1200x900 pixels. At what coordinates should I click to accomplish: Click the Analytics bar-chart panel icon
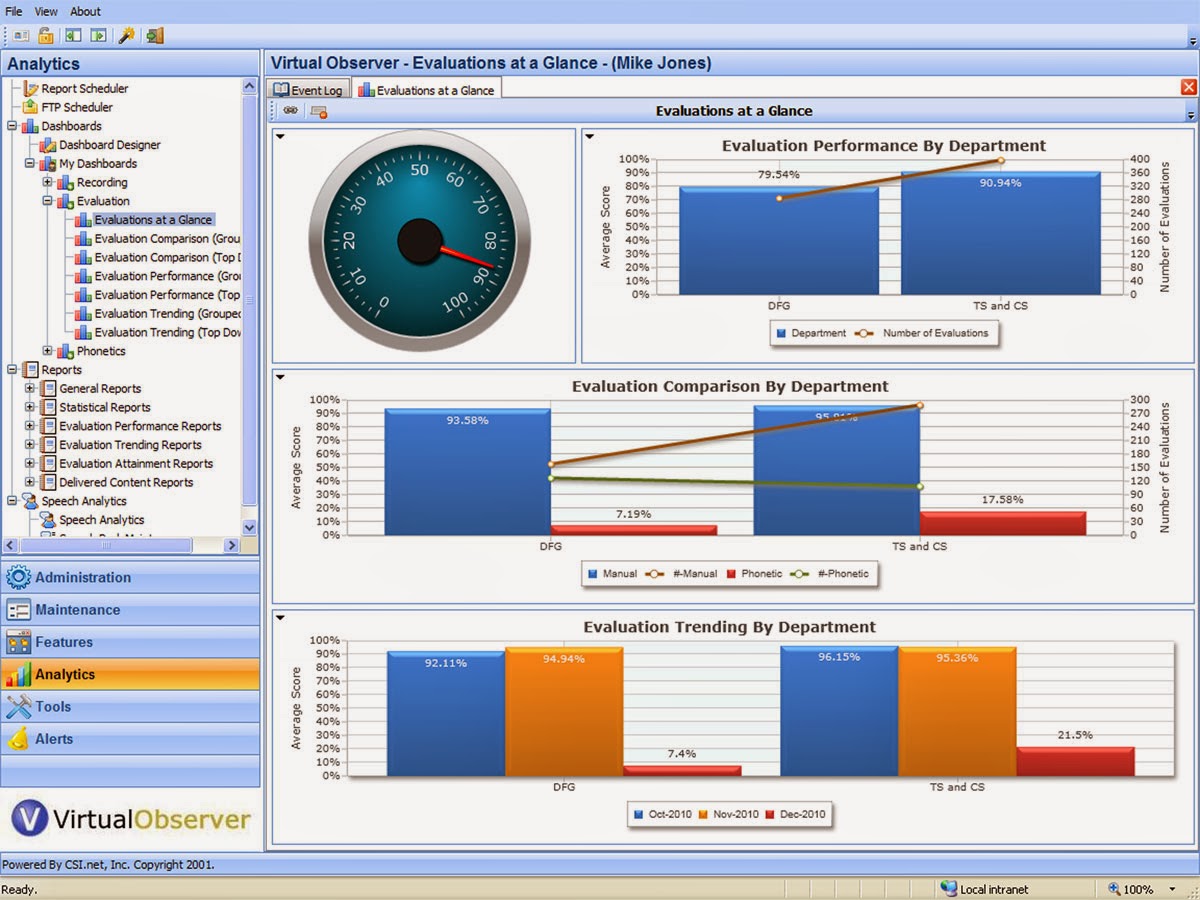click(18, 674)
